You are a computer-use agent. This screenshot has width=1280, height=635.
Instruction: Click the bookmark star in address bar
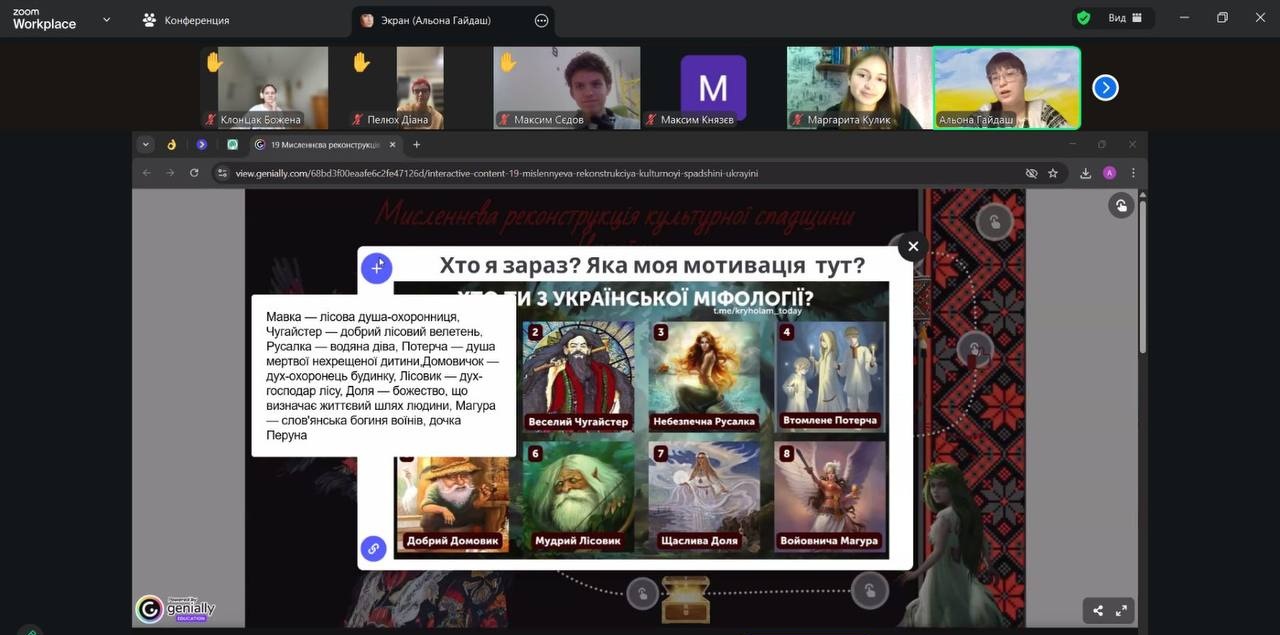[1053, 173]
